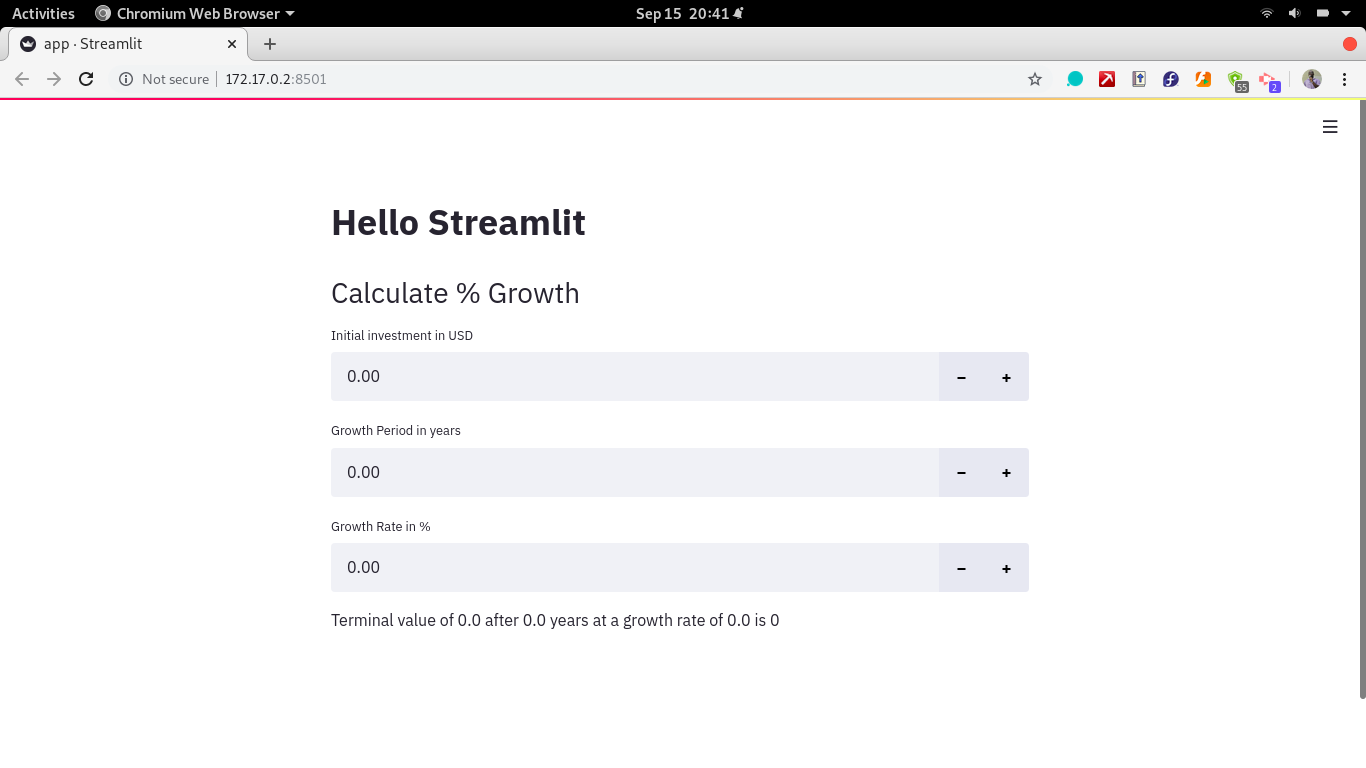Open the Chromium three-dot menu
Screen dimensions: 1366x768
pos(1345,79)
